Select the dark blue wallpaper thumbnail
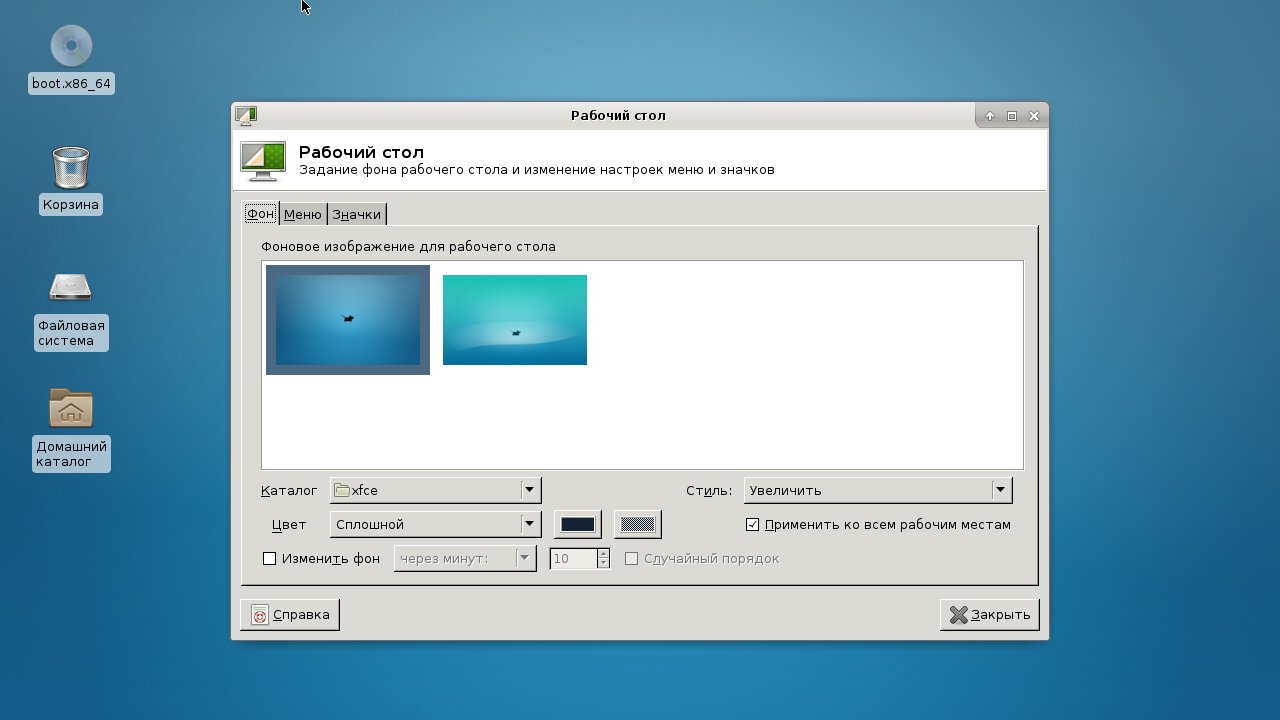Viewport: 1280px width, 720px height. (x=348, y=320)
